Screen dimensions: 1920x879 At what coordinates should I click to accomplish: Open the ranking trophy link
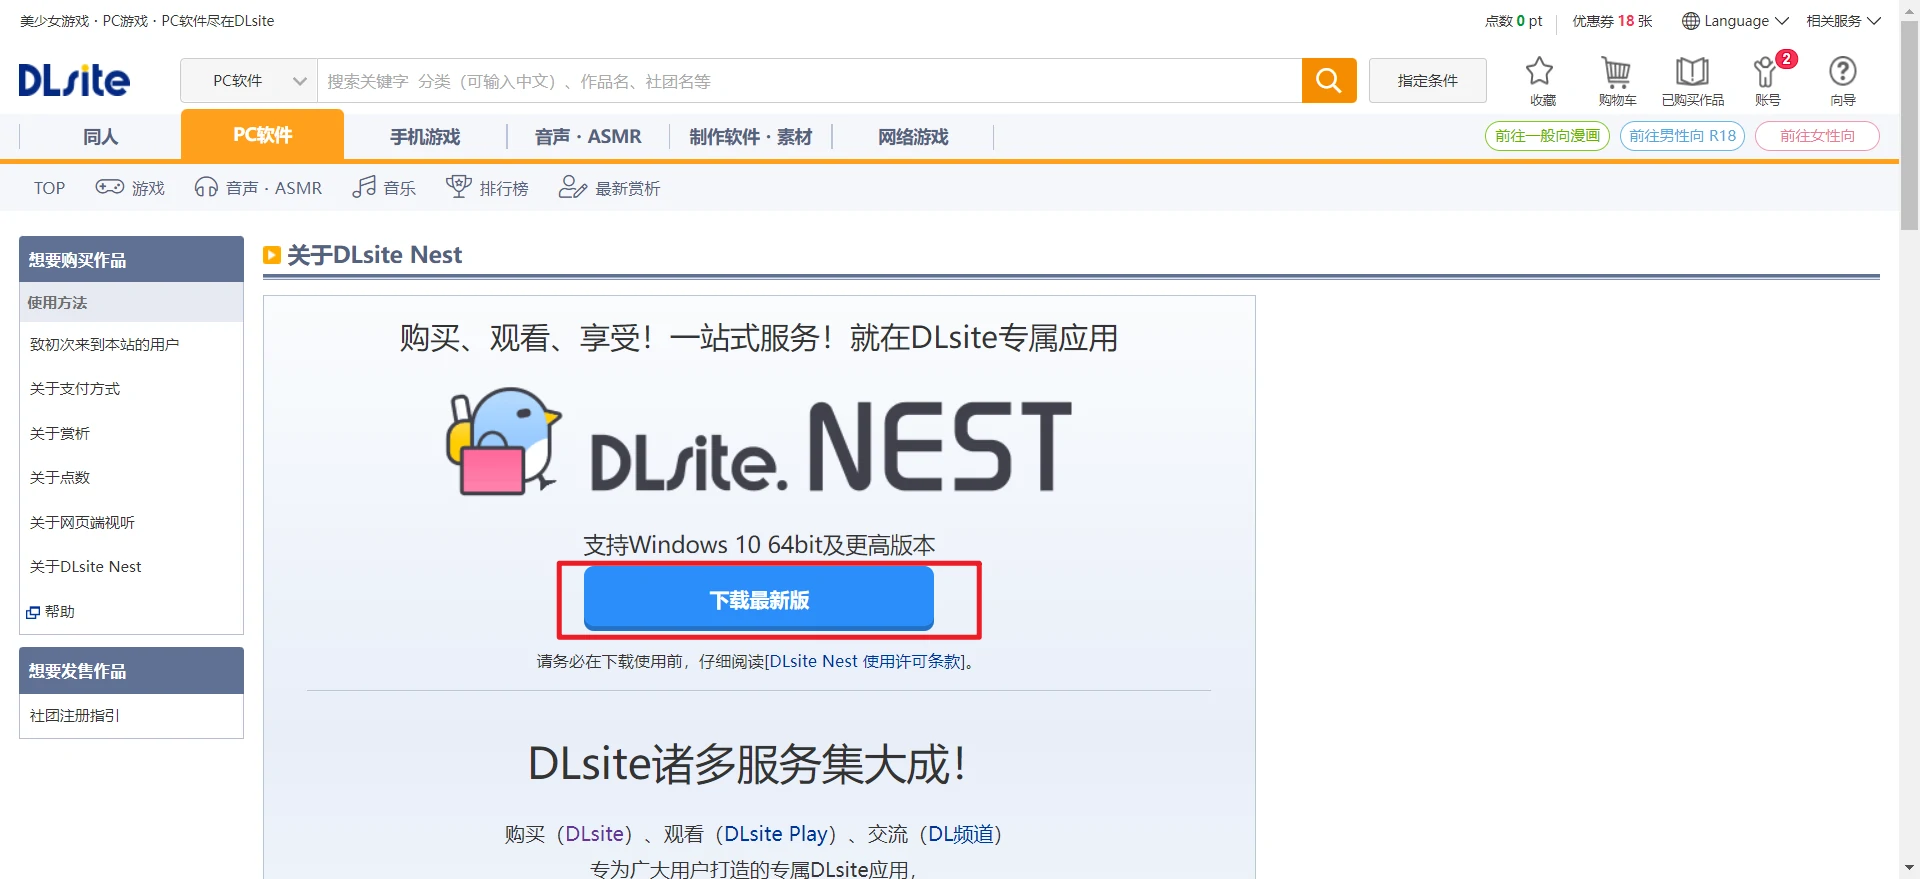(487, 188)
